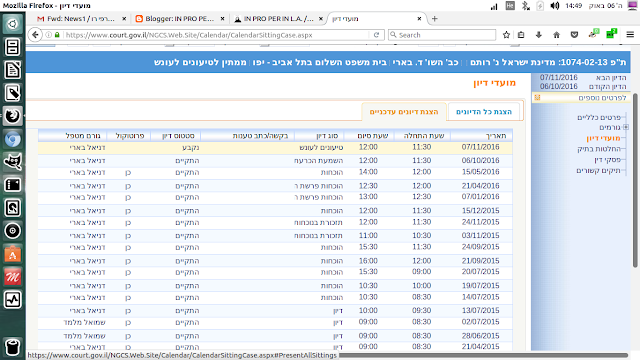This screenshot has height=360, width=640.
Task: Open פסקי דין in the side menu
Action: (607, 160)
